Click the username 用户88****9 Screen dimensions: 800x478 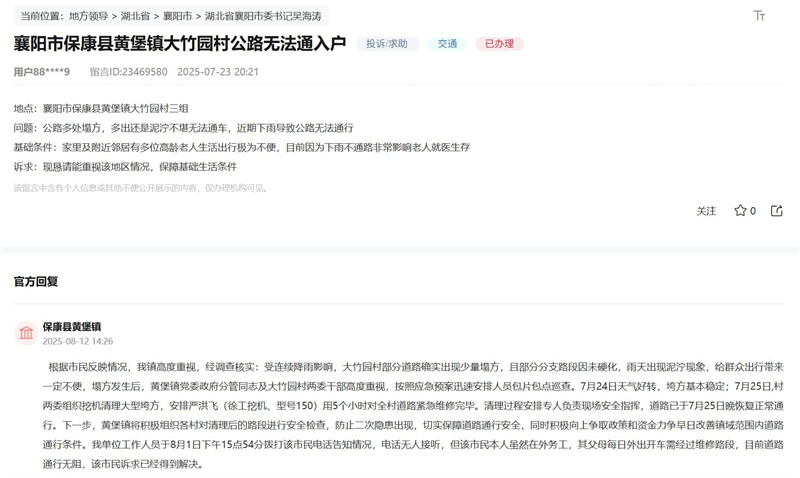pyautogui.click(x=42, y=72)
